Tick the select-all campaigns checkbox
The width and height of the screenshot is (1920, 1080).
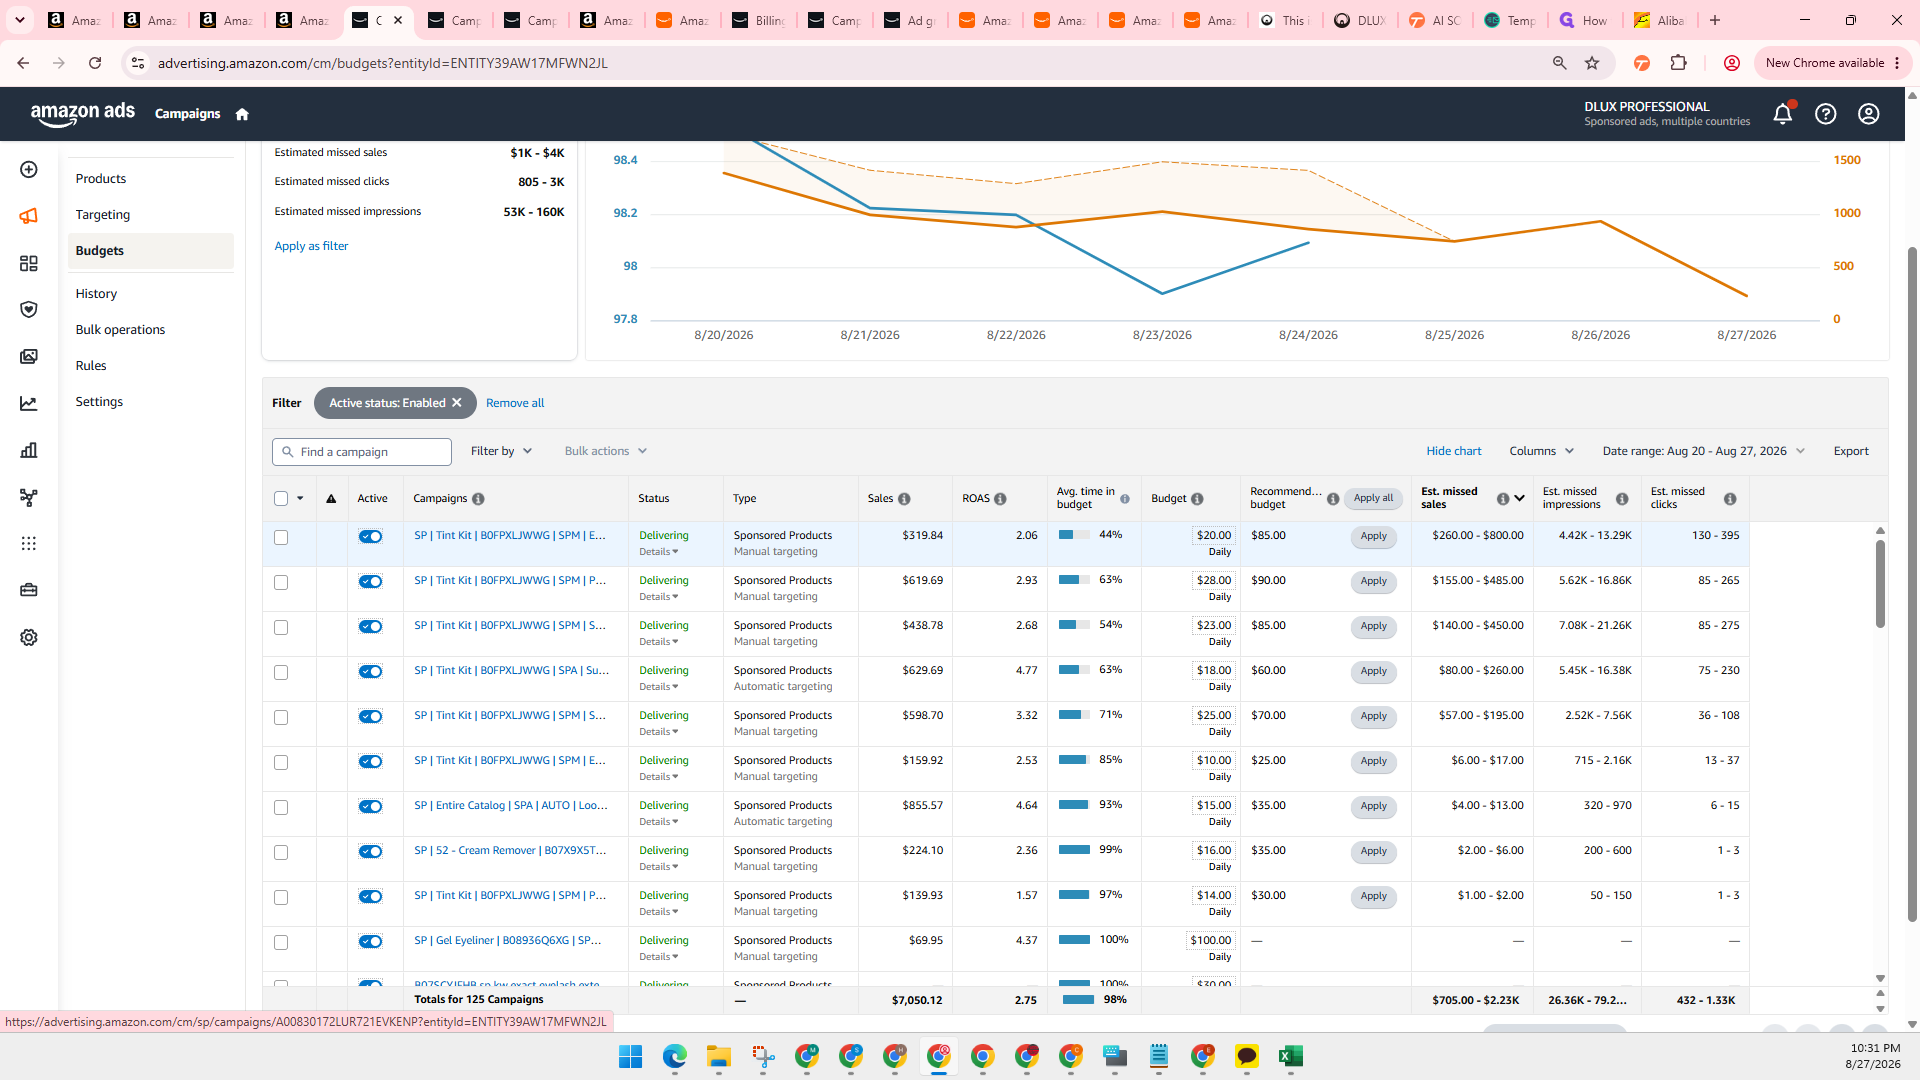click(x=281, y=499)
